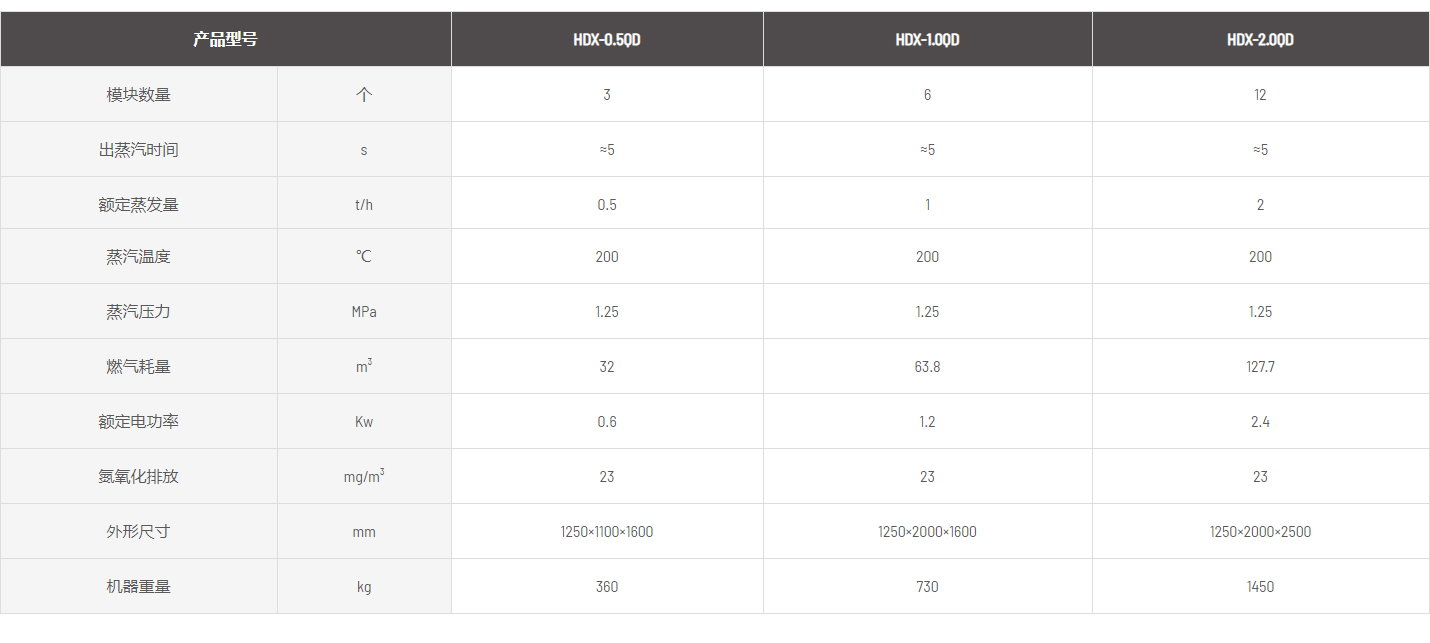Image resolution: width=1430 pixels, height=643 pixels.
Task: Click the 额定蒸发量 label cell
Action: point(139,204)
